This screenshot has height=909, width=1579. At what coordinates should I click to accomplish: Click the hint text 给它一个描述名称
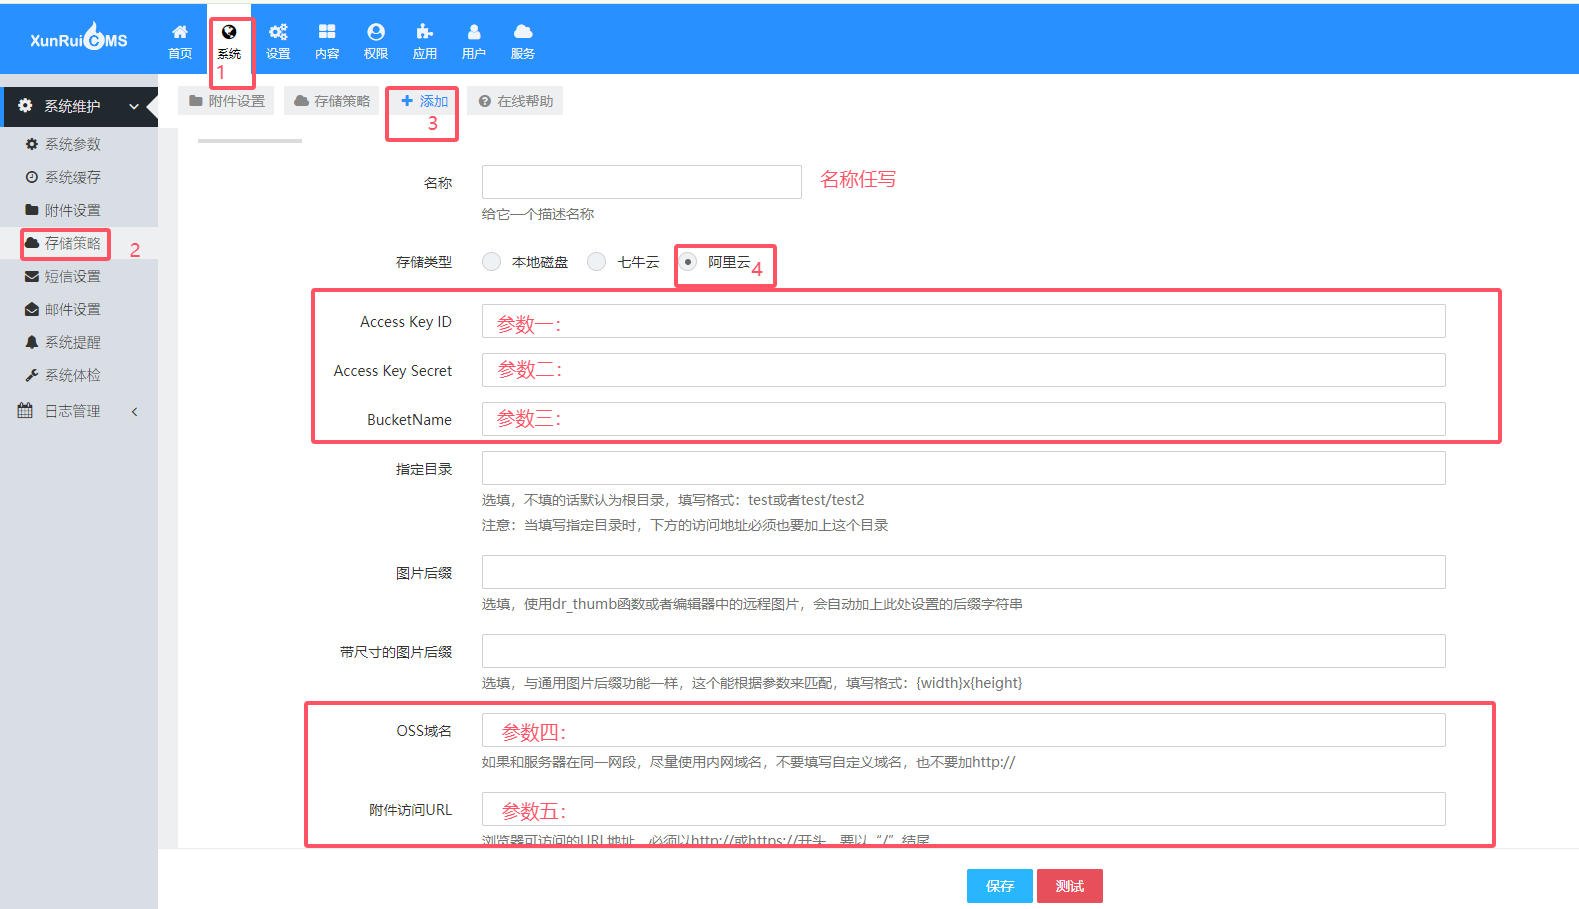coord(538,214)
